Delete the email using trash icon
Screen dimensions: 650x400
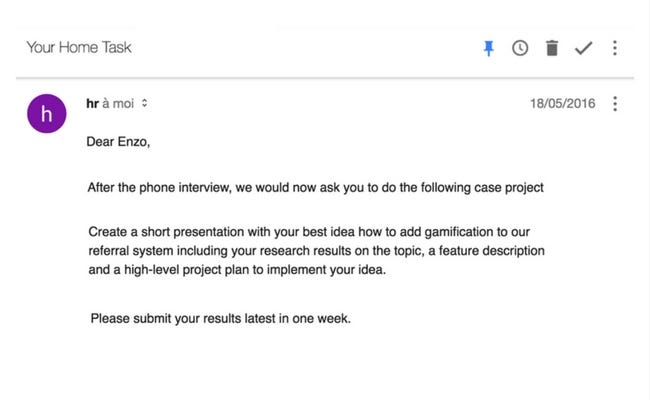point(552,48)
